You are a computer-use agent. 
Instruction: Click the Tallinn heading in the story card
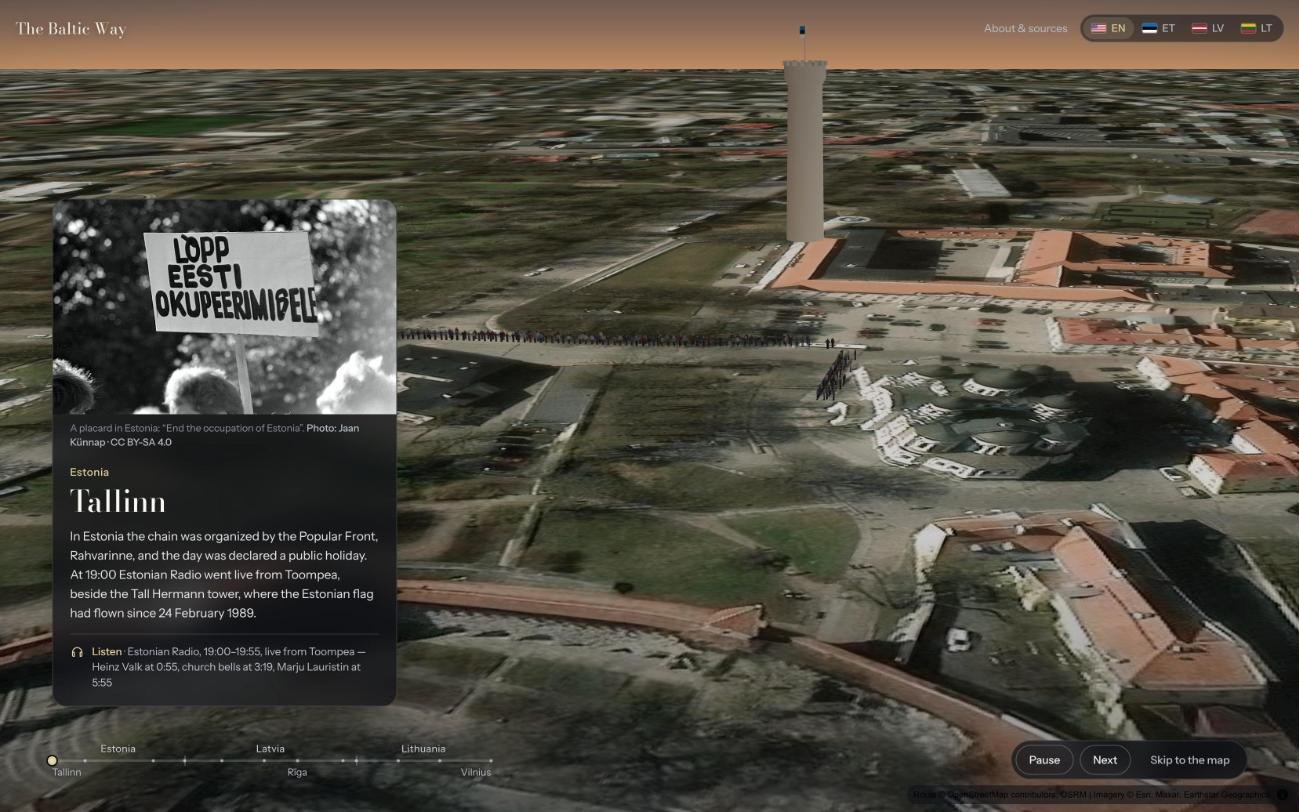[x=118, y=501]
